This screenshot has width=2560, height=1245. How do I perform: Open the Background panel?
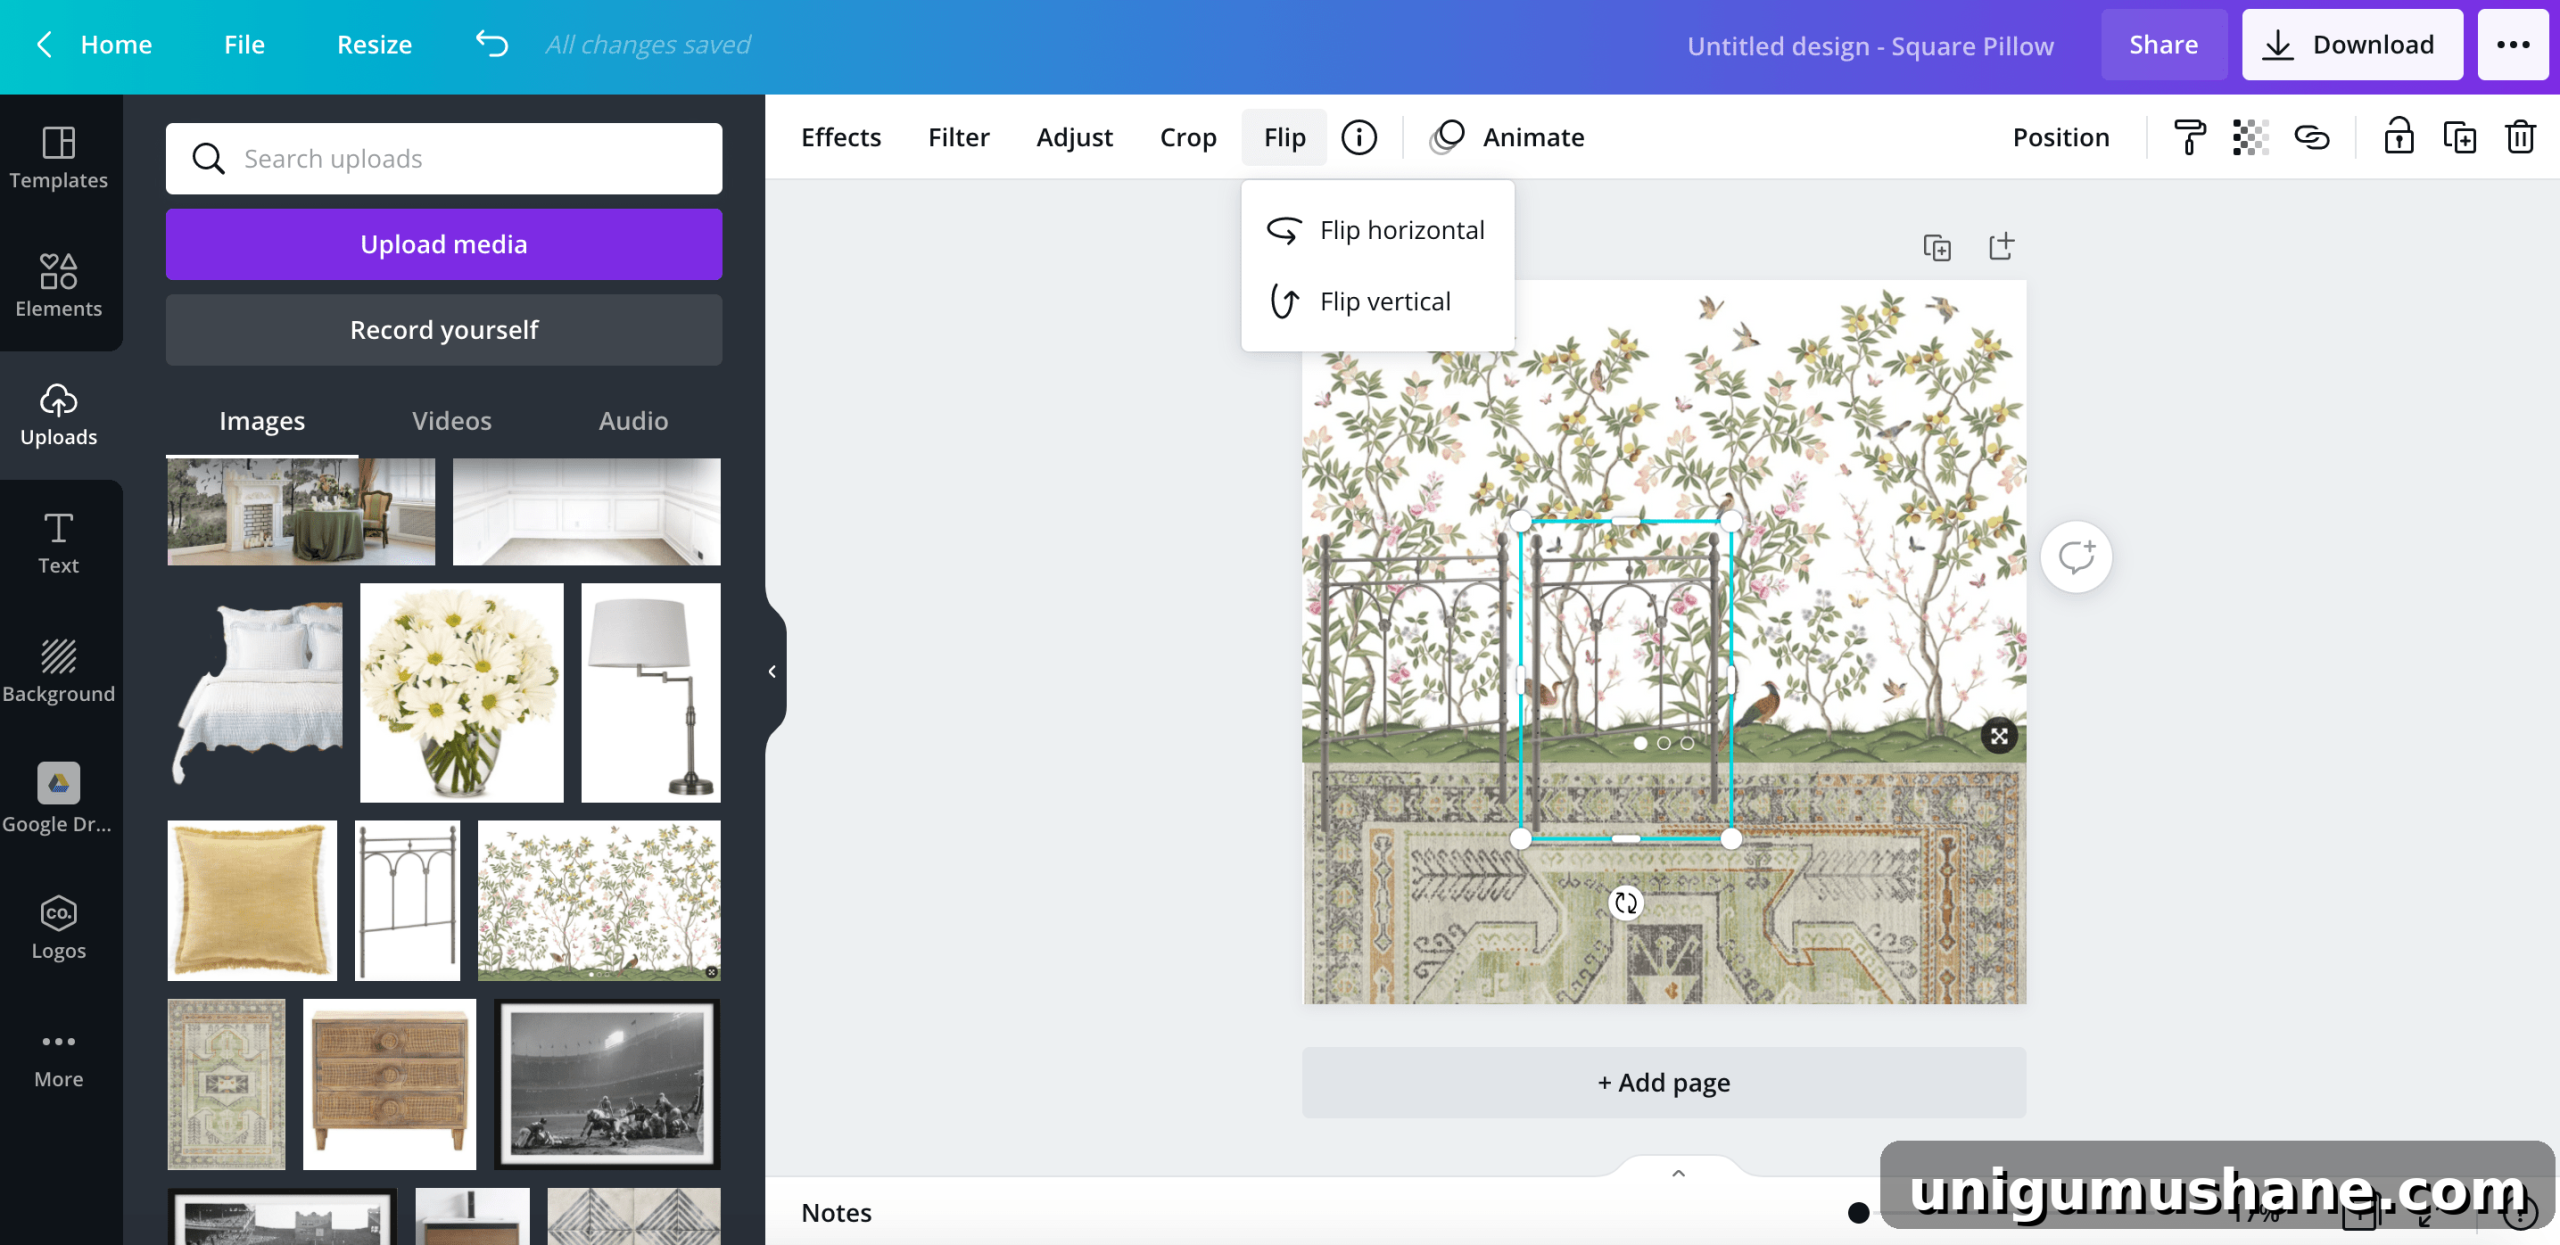(59, 671)
